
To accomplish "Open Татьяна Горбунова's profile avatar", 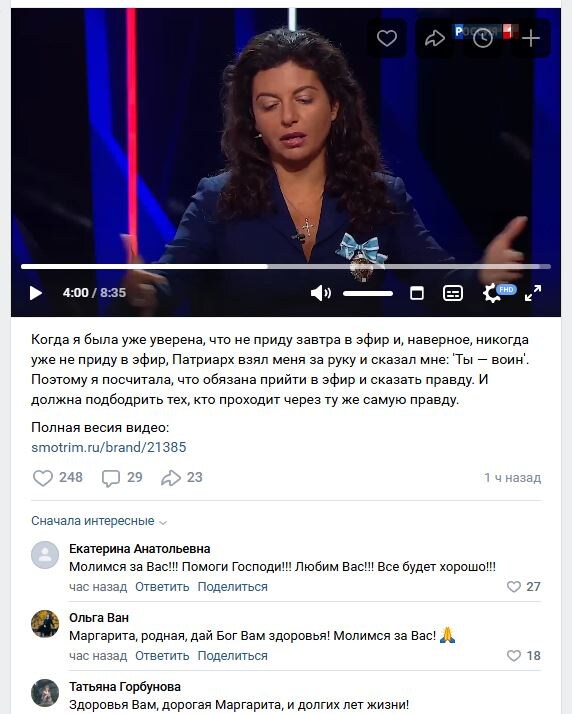I will [x=45, y=693].
